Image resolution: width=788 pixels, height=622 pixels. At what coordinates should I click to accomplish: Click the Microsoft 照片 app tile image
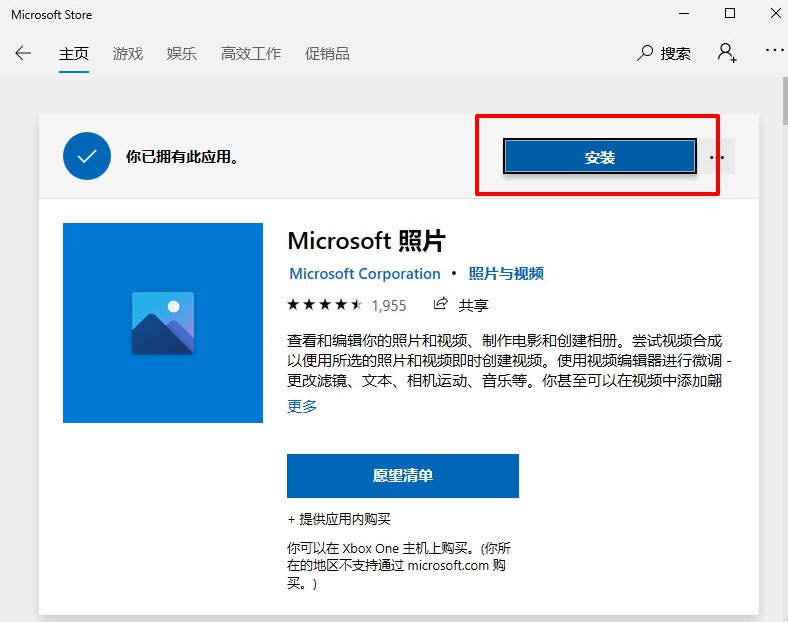tap(163, 323)
